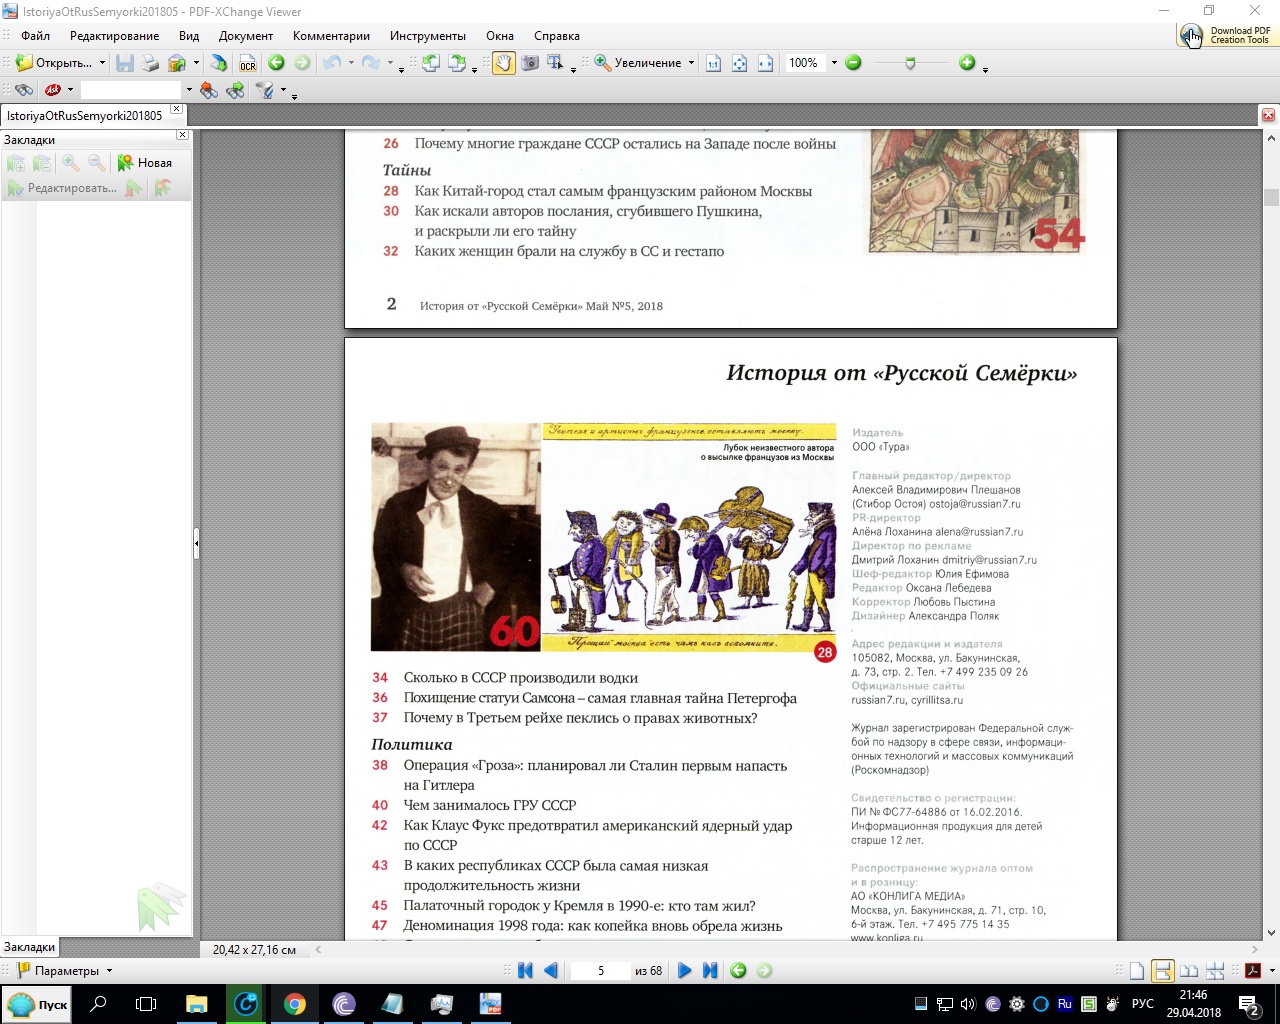Screen dimensions: 1280x1024
Task: Expand the zoom percentage dropdown
Action: coord(834,63)
